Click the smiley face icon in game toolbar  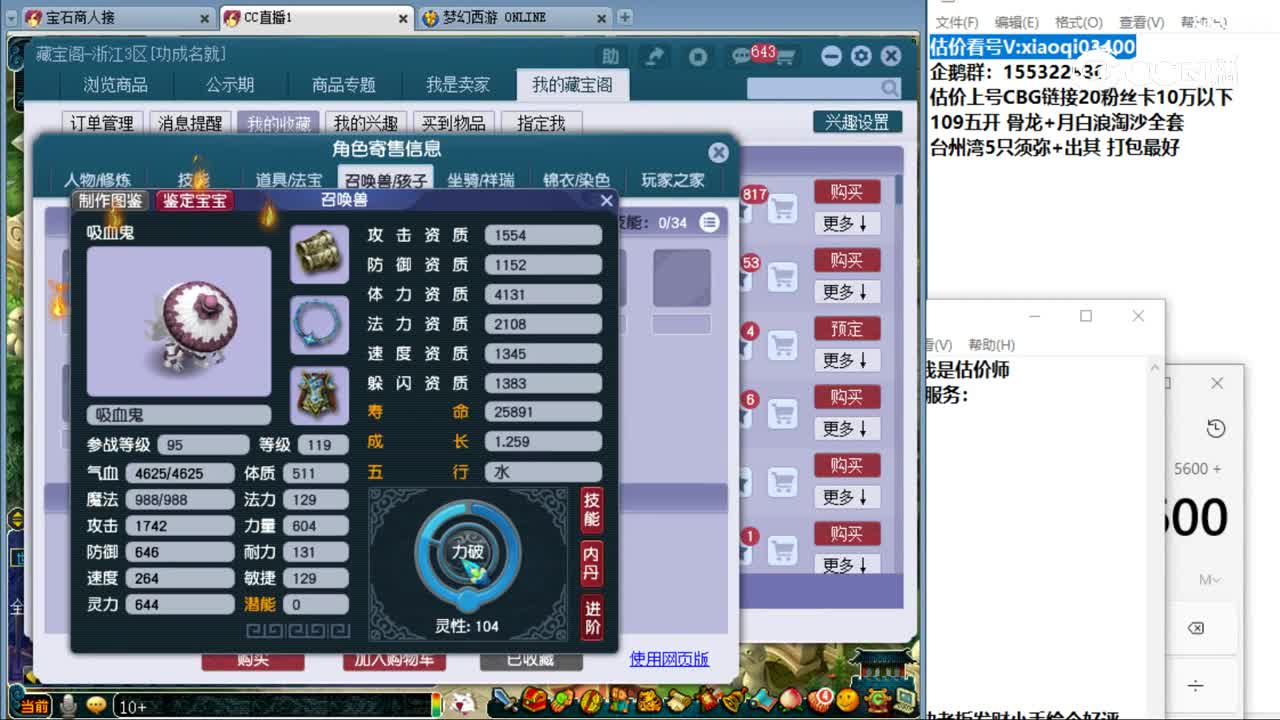pos(848,699)
